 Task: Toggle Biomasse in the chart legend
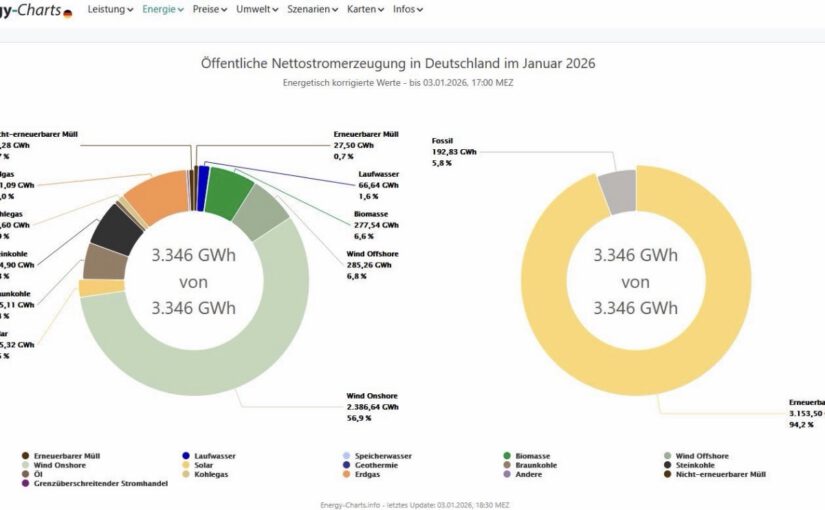(507, 456)
